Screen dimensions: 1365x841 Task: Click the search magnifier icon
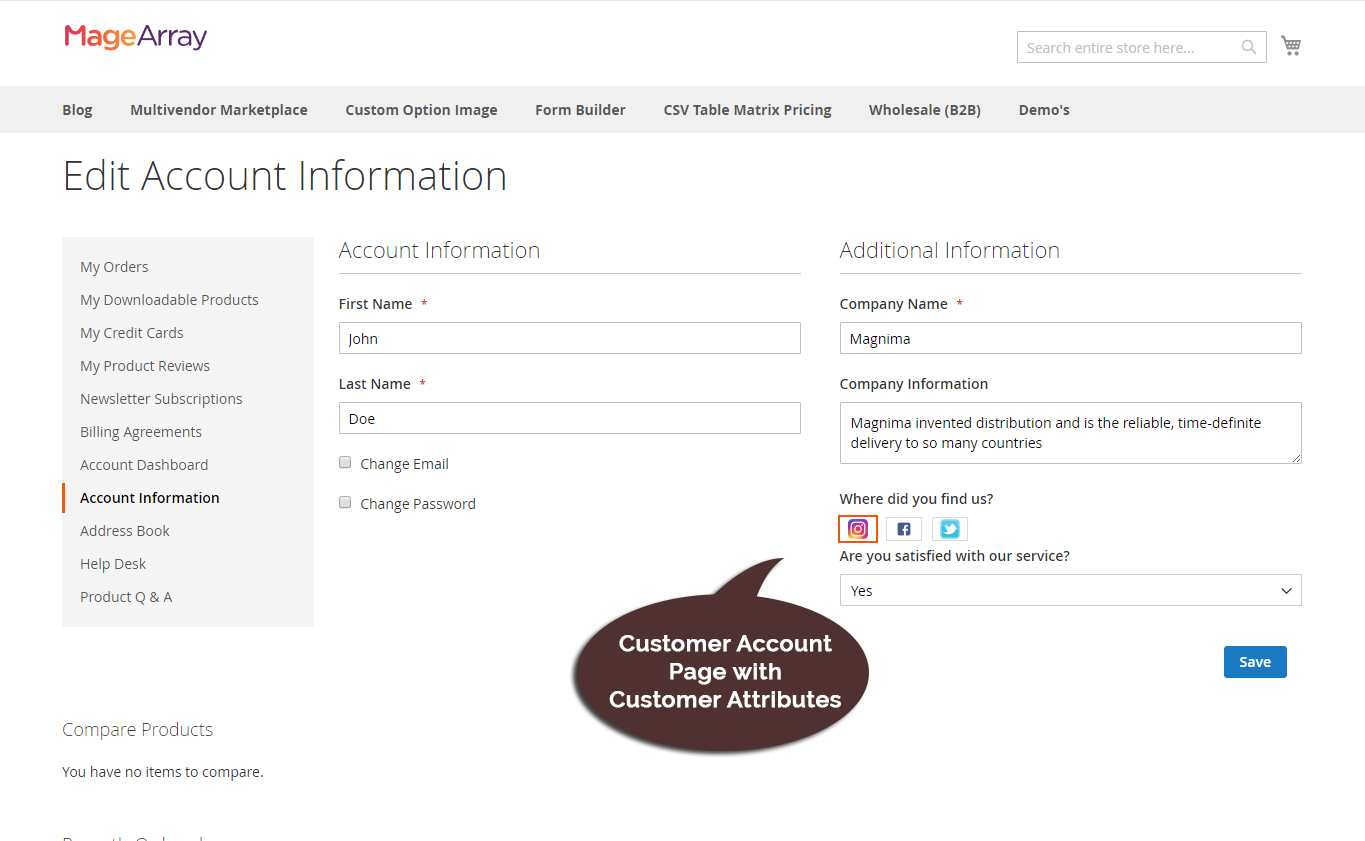1248,46
